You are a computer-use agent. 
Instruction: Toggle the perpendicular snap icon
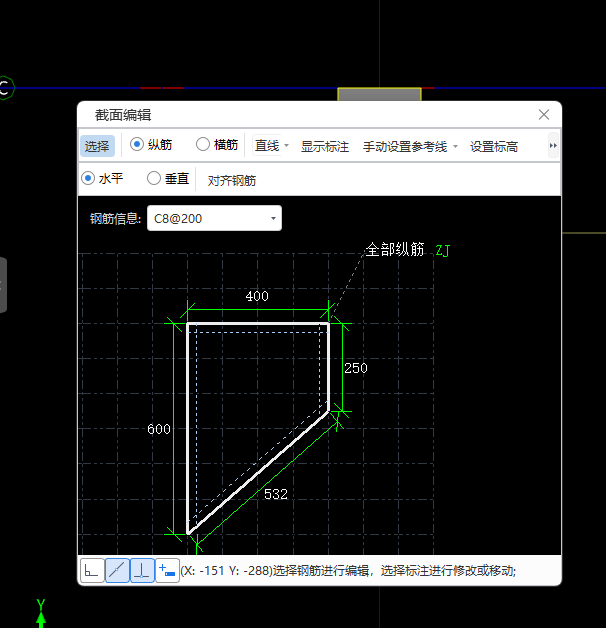142,570
